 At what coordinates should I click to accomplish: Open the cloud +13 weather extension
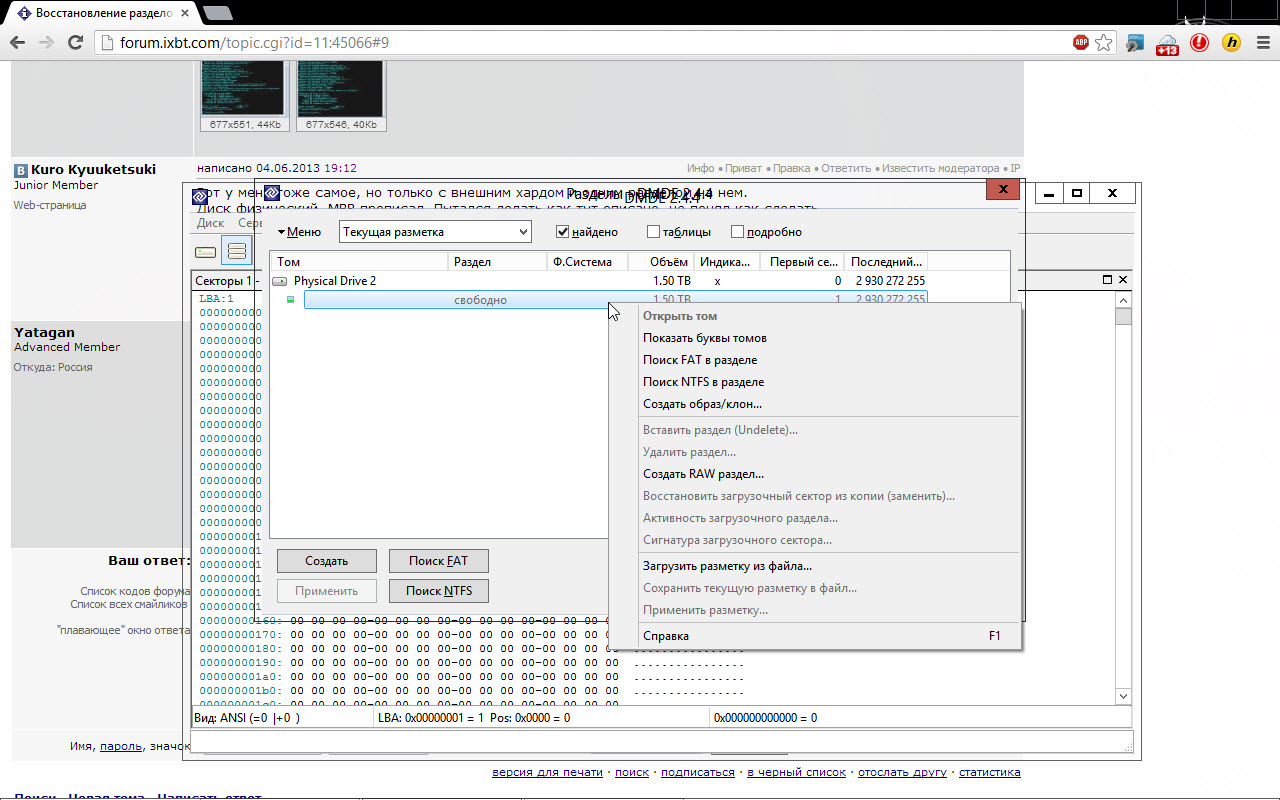coord(1167,43)
